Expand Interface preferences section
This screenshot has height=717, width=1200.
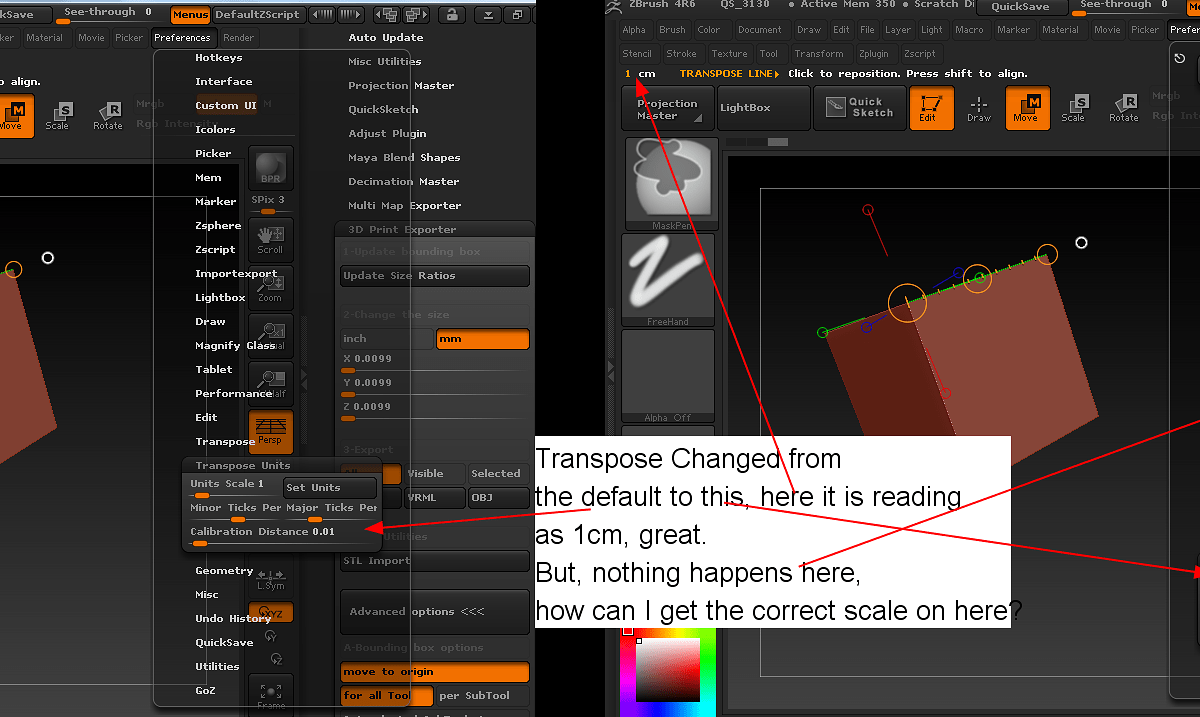(x=224, y=82)
